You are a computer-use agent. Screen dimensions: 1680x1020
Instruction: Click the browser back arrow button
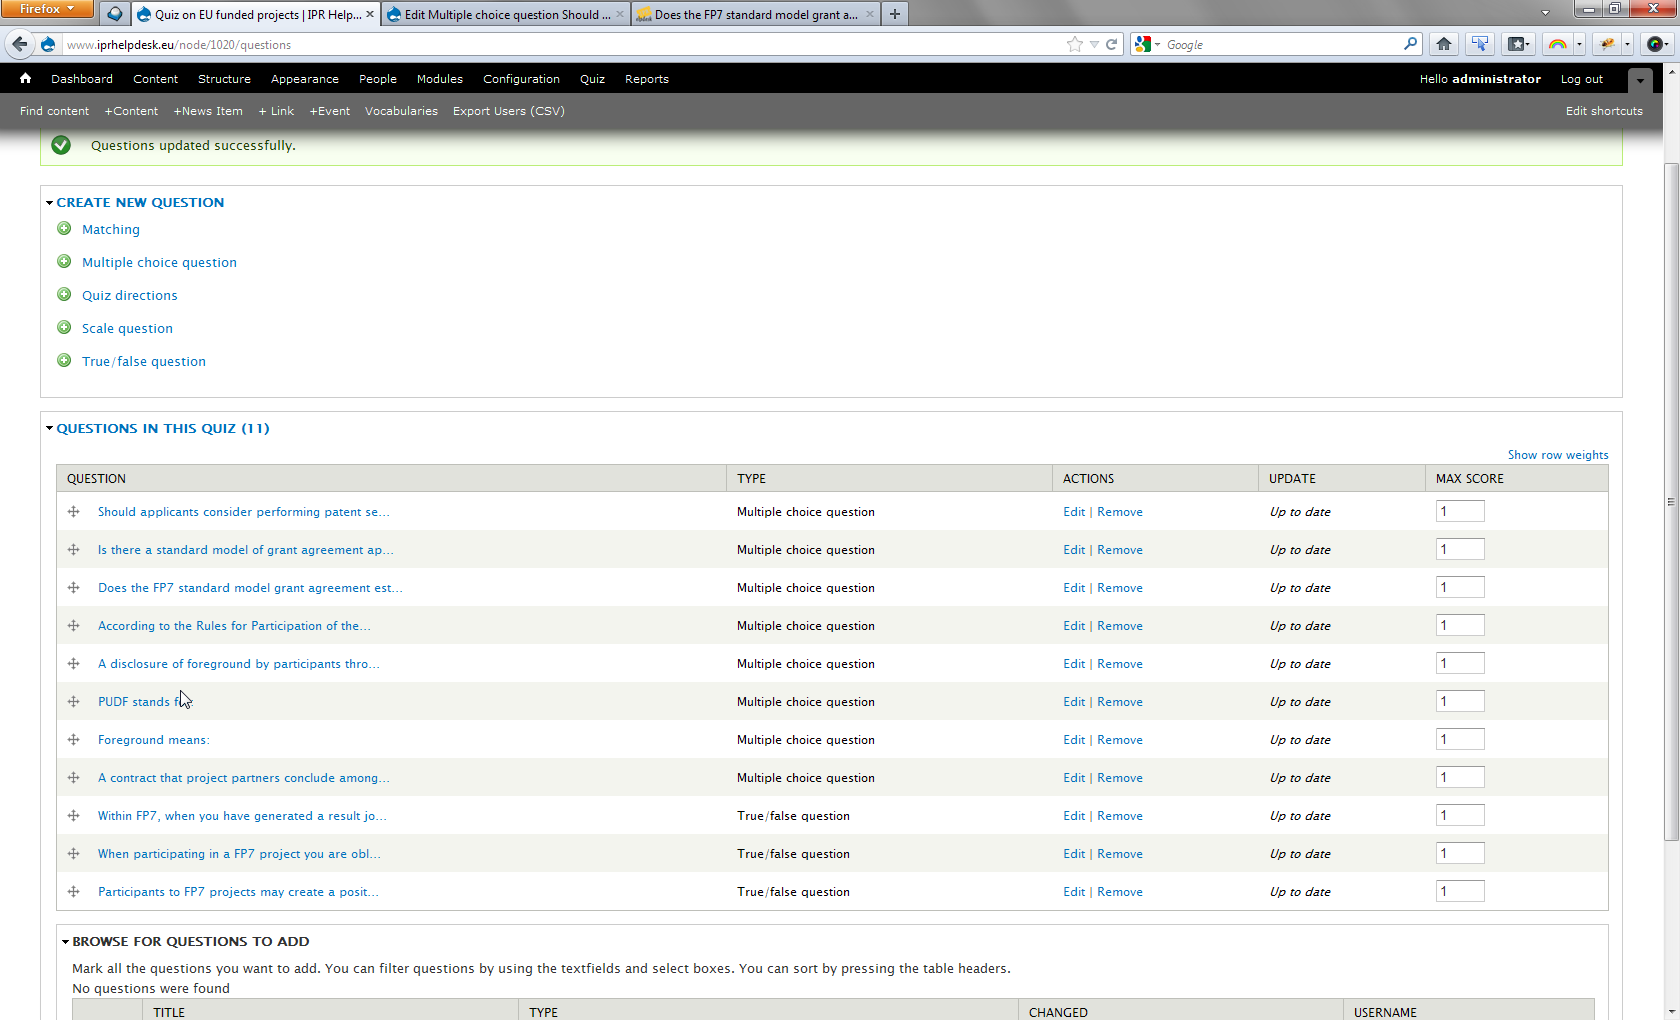[x=20, y=44]
